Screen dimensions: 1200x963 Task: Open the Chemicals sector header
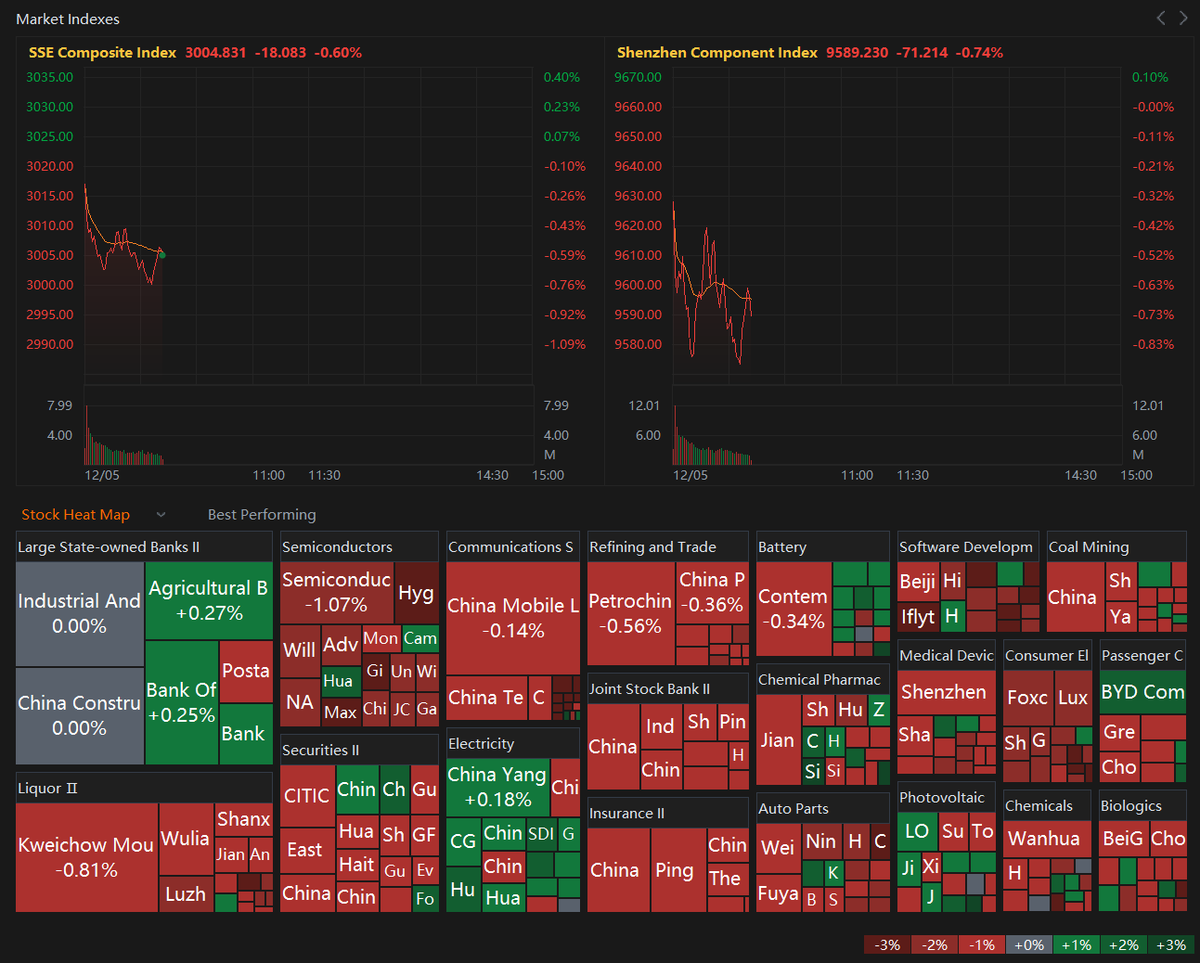point(1047,806)
